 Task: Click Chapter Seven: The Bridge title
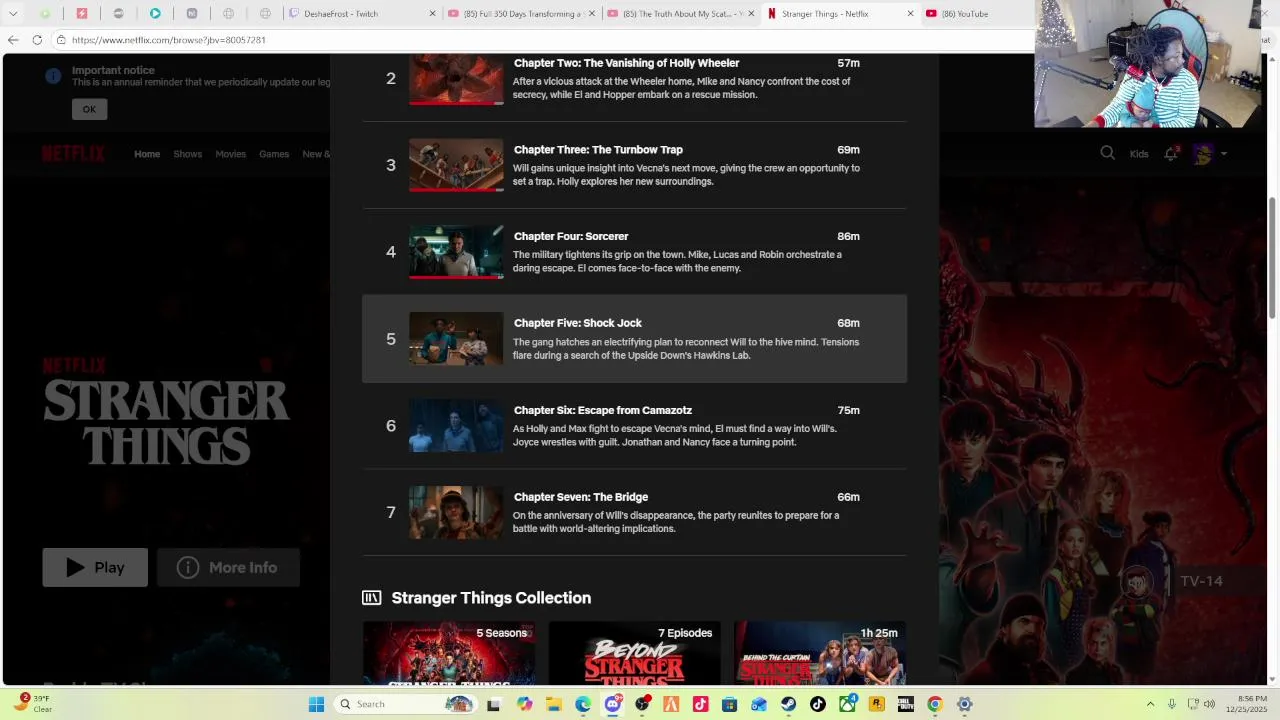click(x=581, y=497)
